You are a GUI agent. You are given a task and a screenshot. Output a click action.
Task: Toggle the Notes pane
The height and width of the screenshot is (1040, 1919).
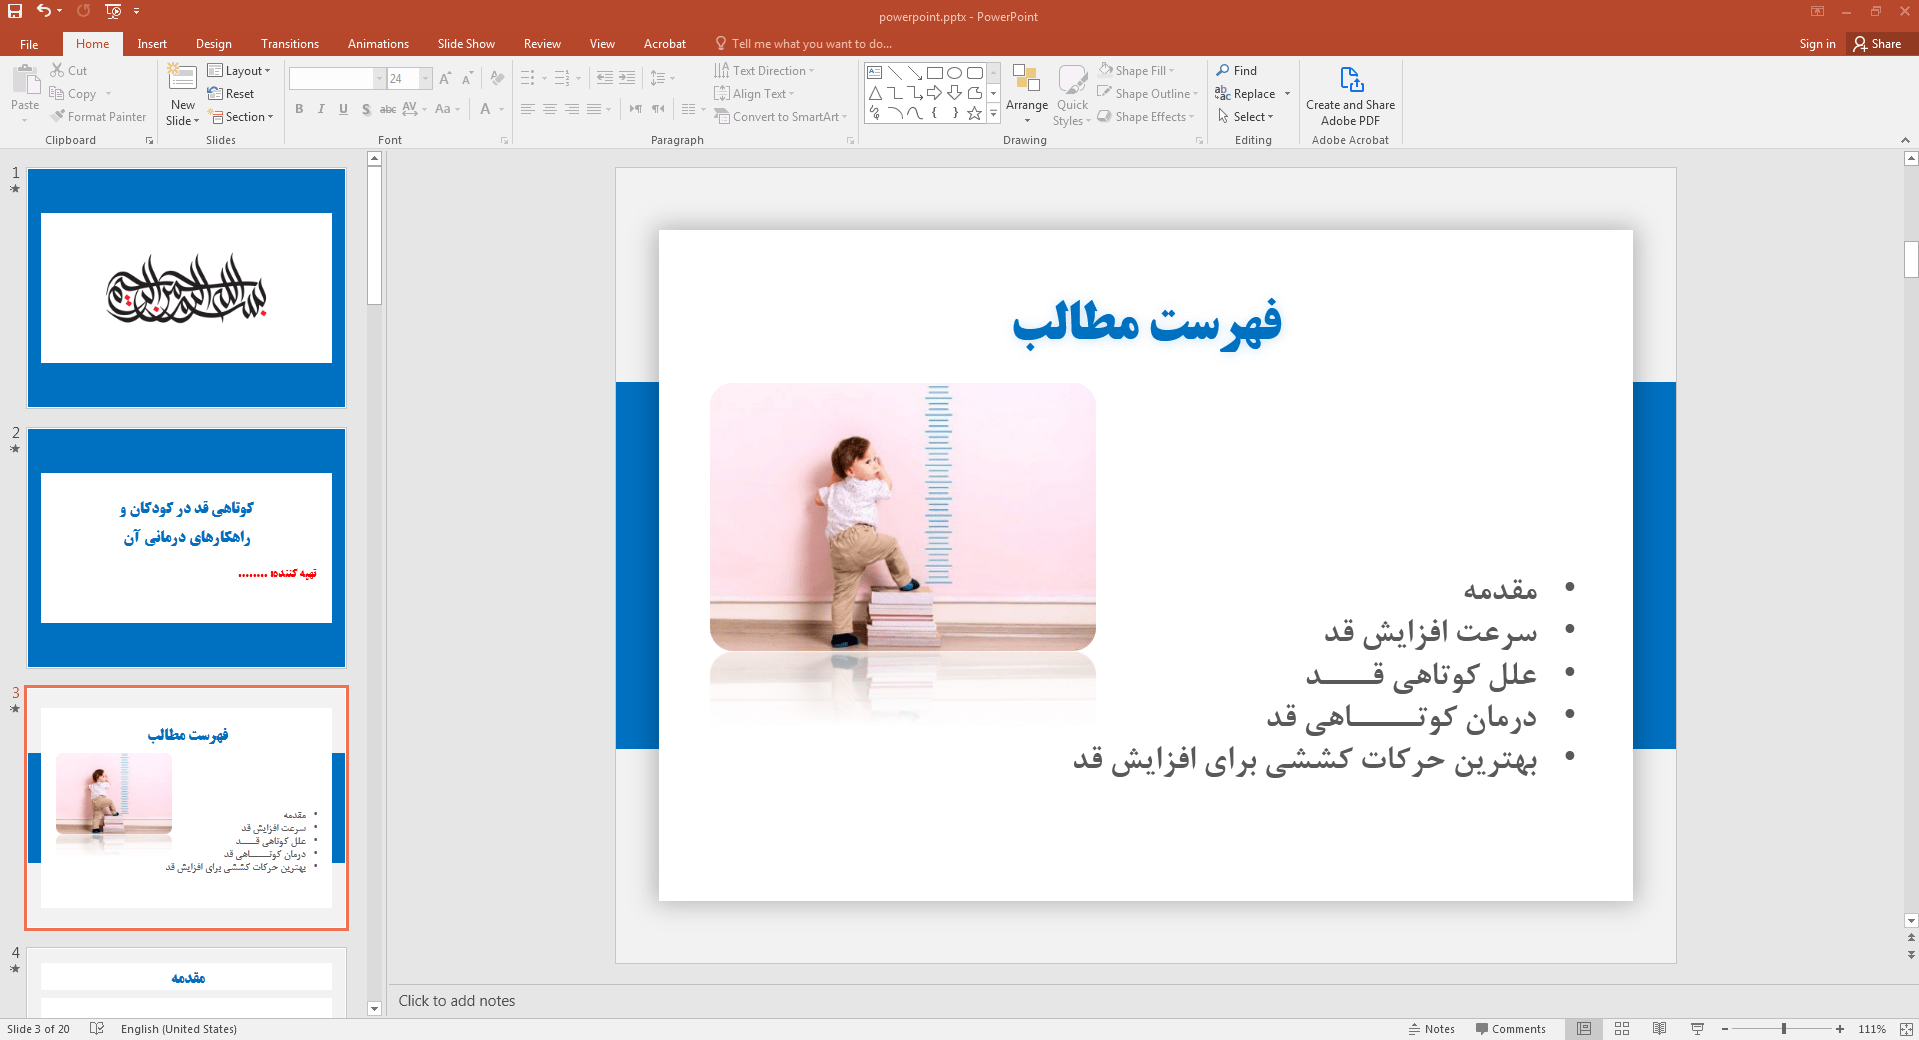pos(1431,1029)
